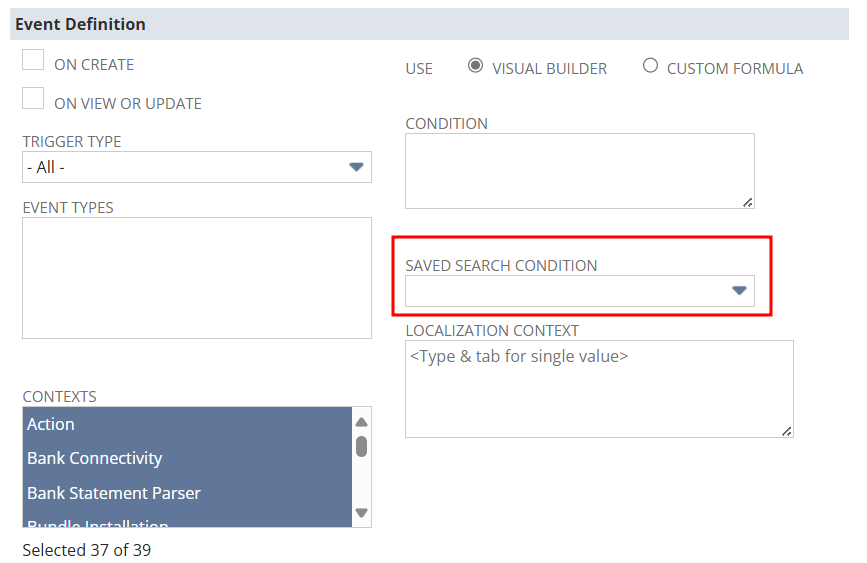Choose the Custom Formula radio option
The width and height of the screenshot is (867, 563).
(650, 66)
